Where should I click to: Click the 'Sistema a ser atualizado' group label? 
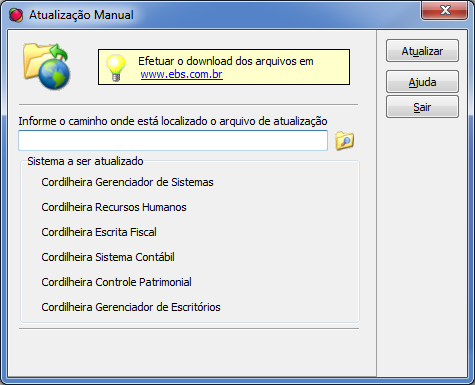click(x=85, y=161)
